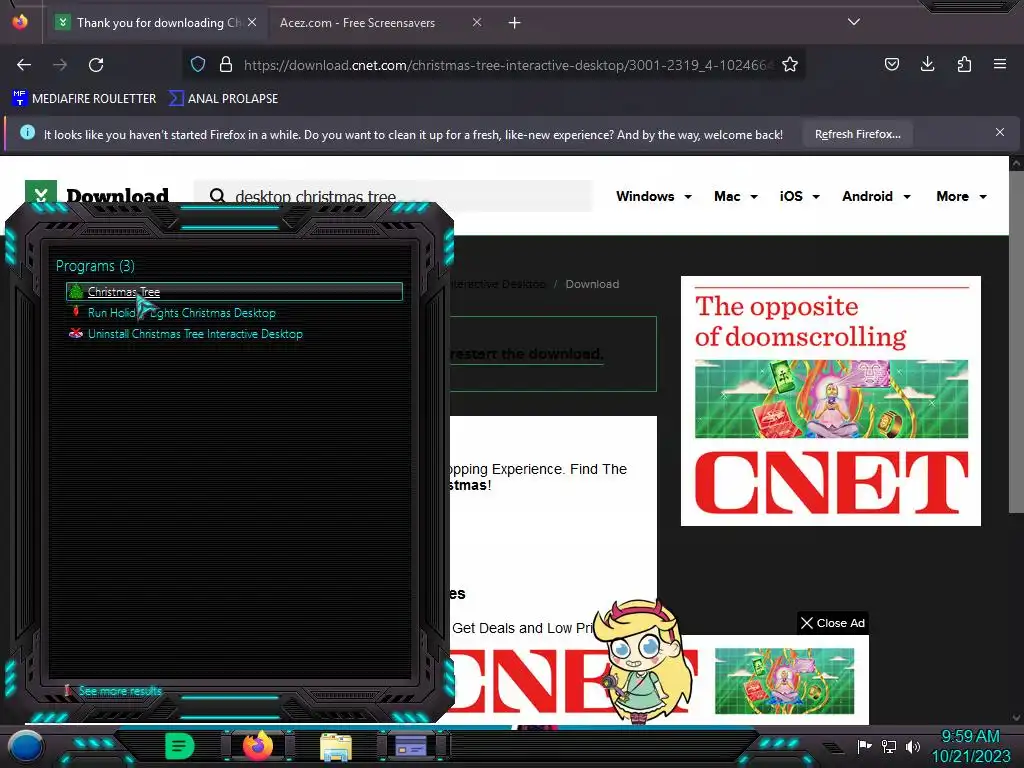Open Firefox downloads panel
Image resolution: width=1024 pixels, height=768 pixels.
pos(927,64)
